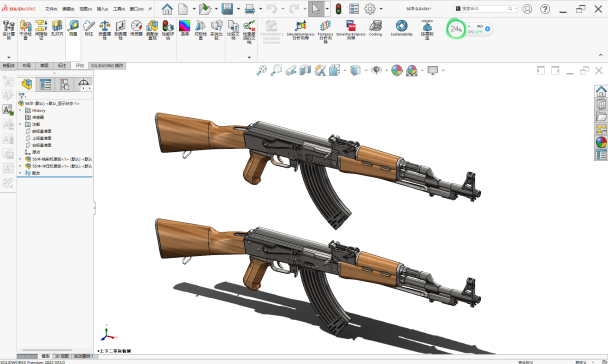Click the Home icon in the title bar
Viewport: 608px width, 364px height.
point(167,9)
